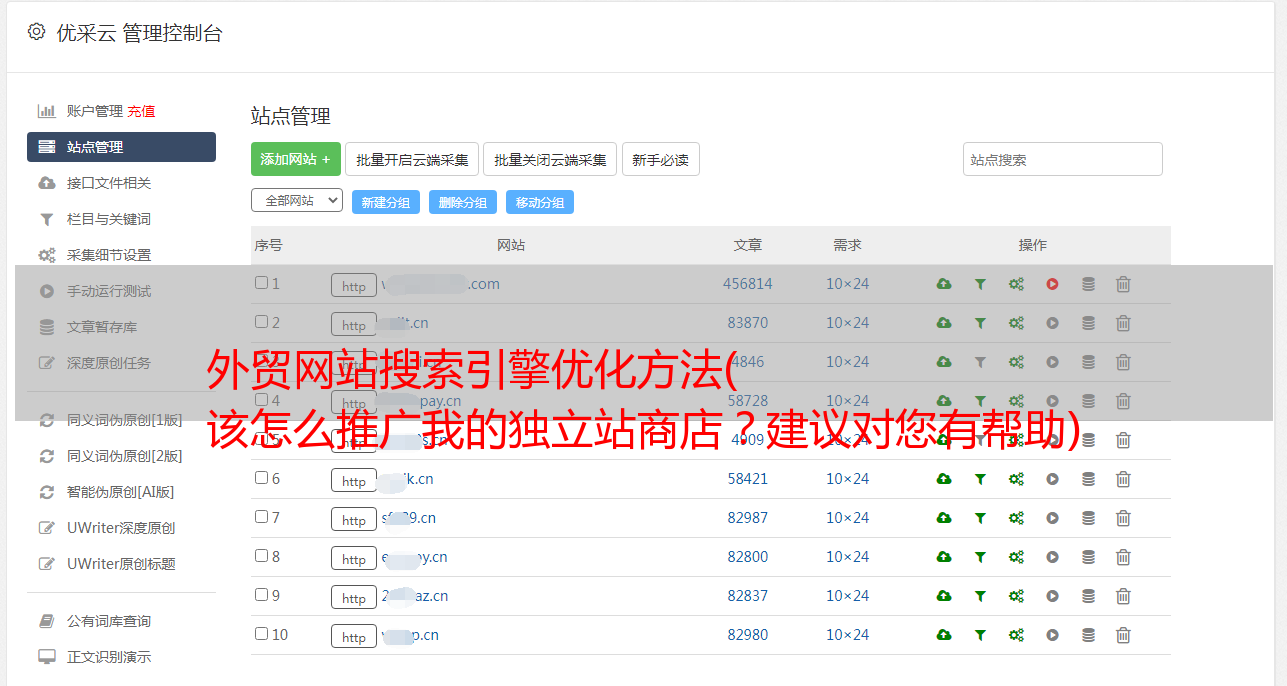Click the trash icon in row 1
Image resolution: width=1287 pixels, height=686 pixels.
(1123, 284)
